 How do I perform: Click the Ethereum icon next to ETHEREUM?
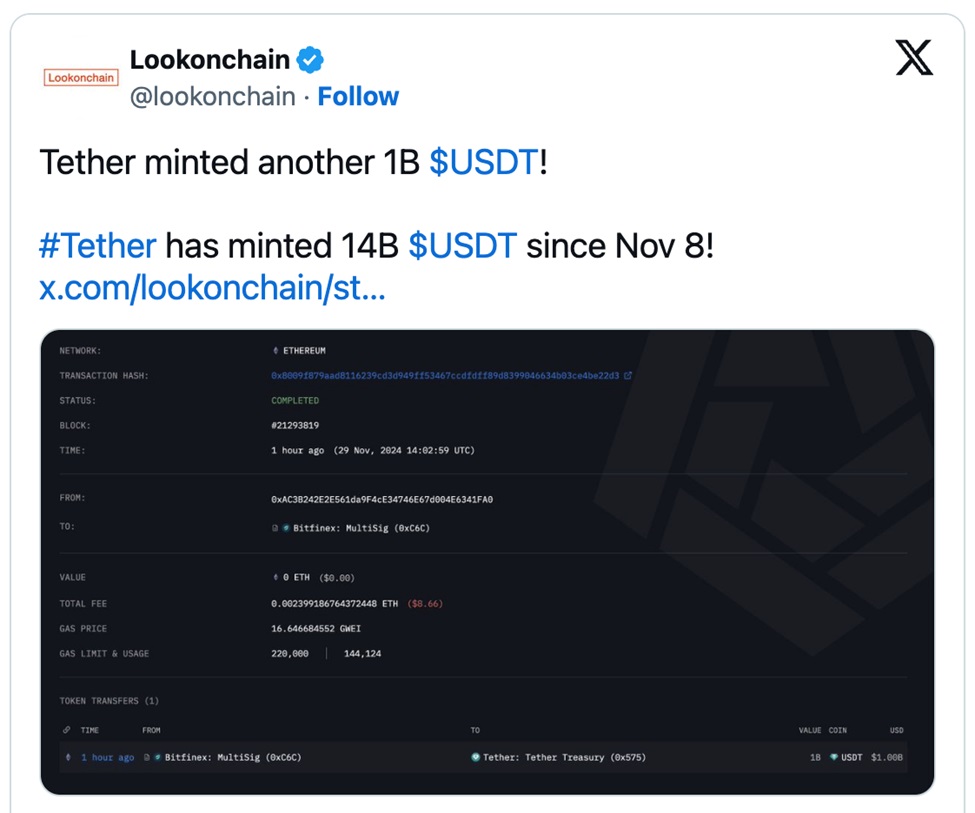click(x=276, y=351)
